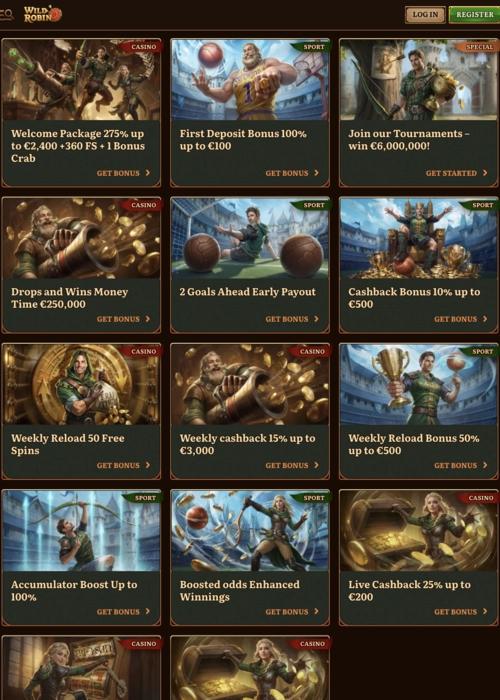Get bonus for First Deposit Bonus 100%
The height and width of the screenshot is (700, 500).
tap(292, 173)
